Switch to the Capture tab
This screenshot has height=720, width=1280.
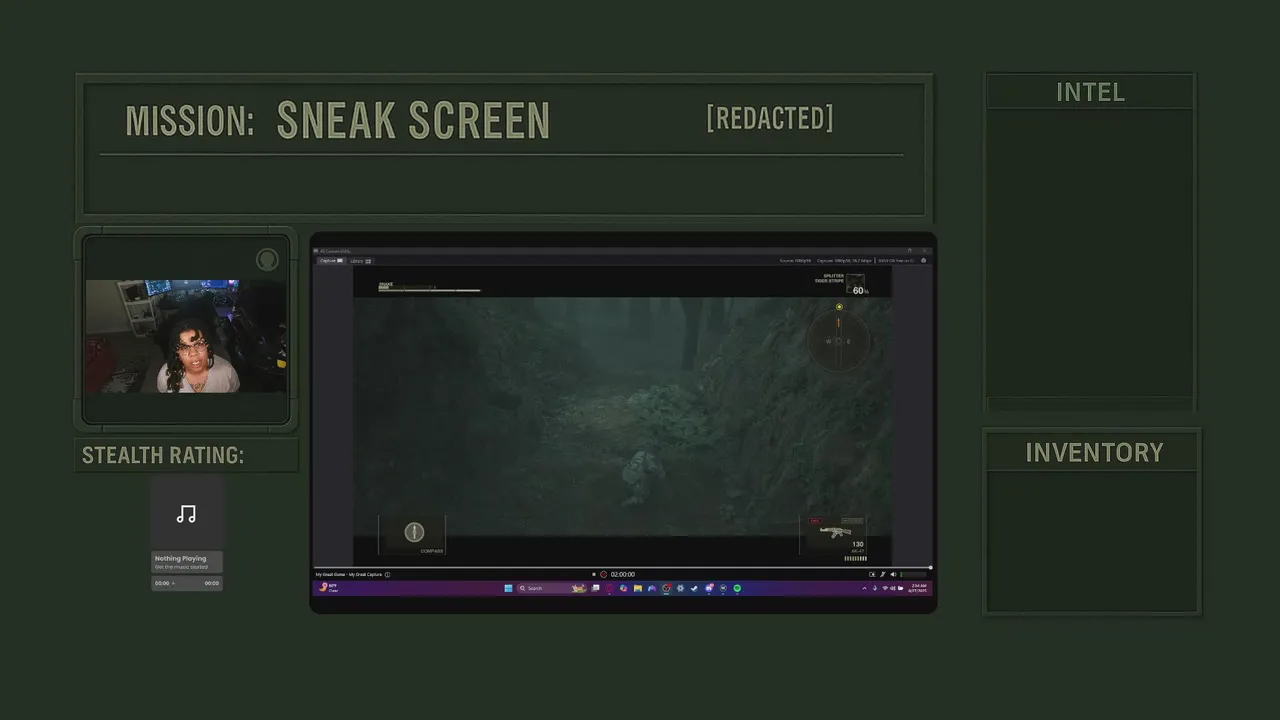(x=330, y=261)
